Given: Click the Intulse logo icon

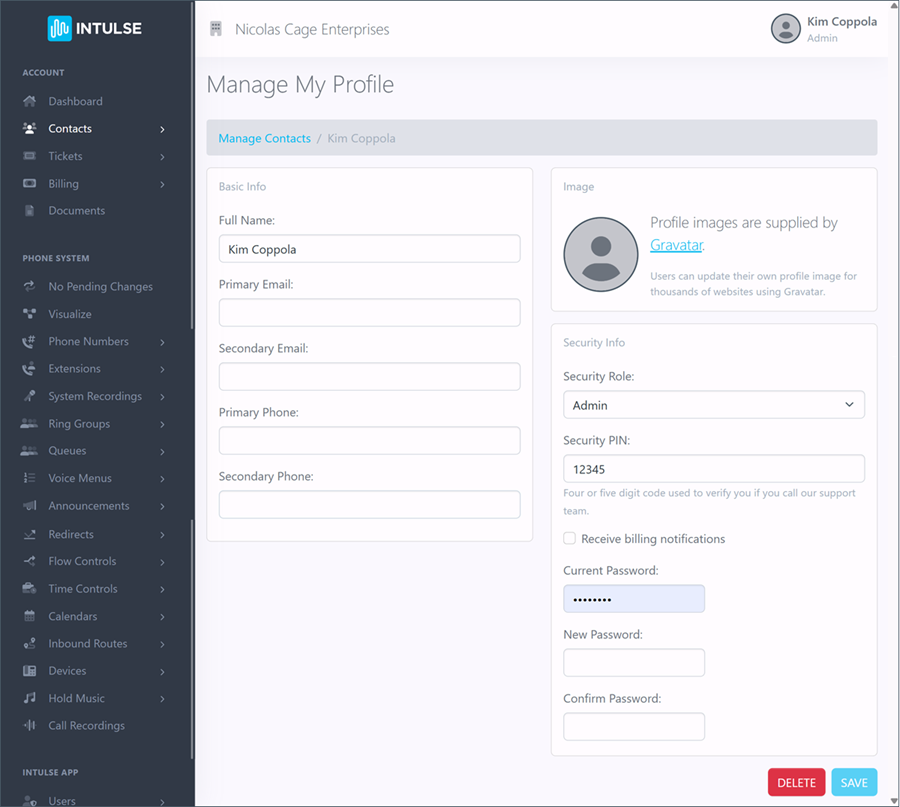Looking at the screenshot, I should [59, 28].
